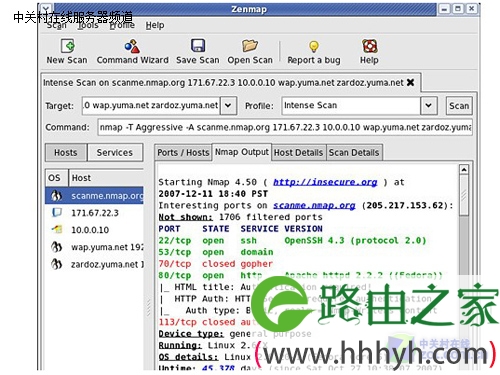This screenshot has height=375, width=500.
Task: Open the window menu icon in title bar
Action: click(46, 8)
